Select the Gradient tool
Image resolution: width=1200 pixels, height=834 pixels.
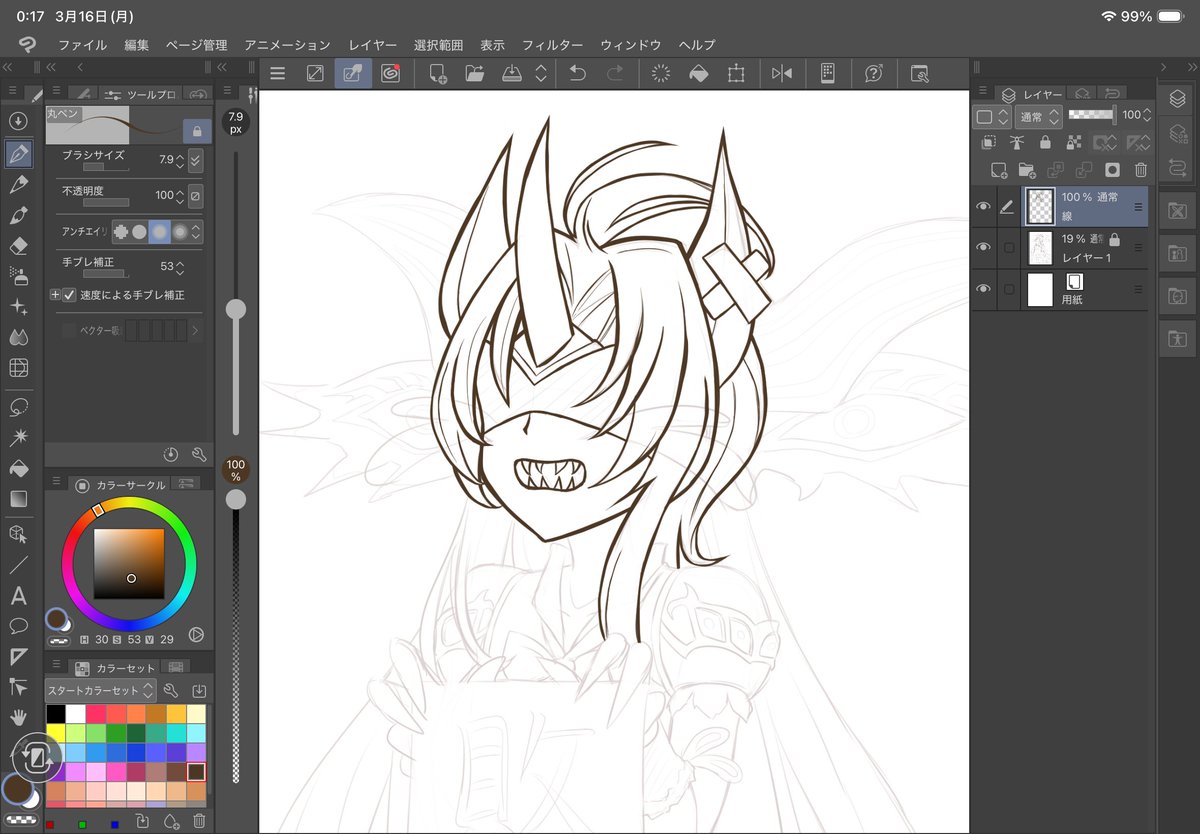(x=18, y=498)
